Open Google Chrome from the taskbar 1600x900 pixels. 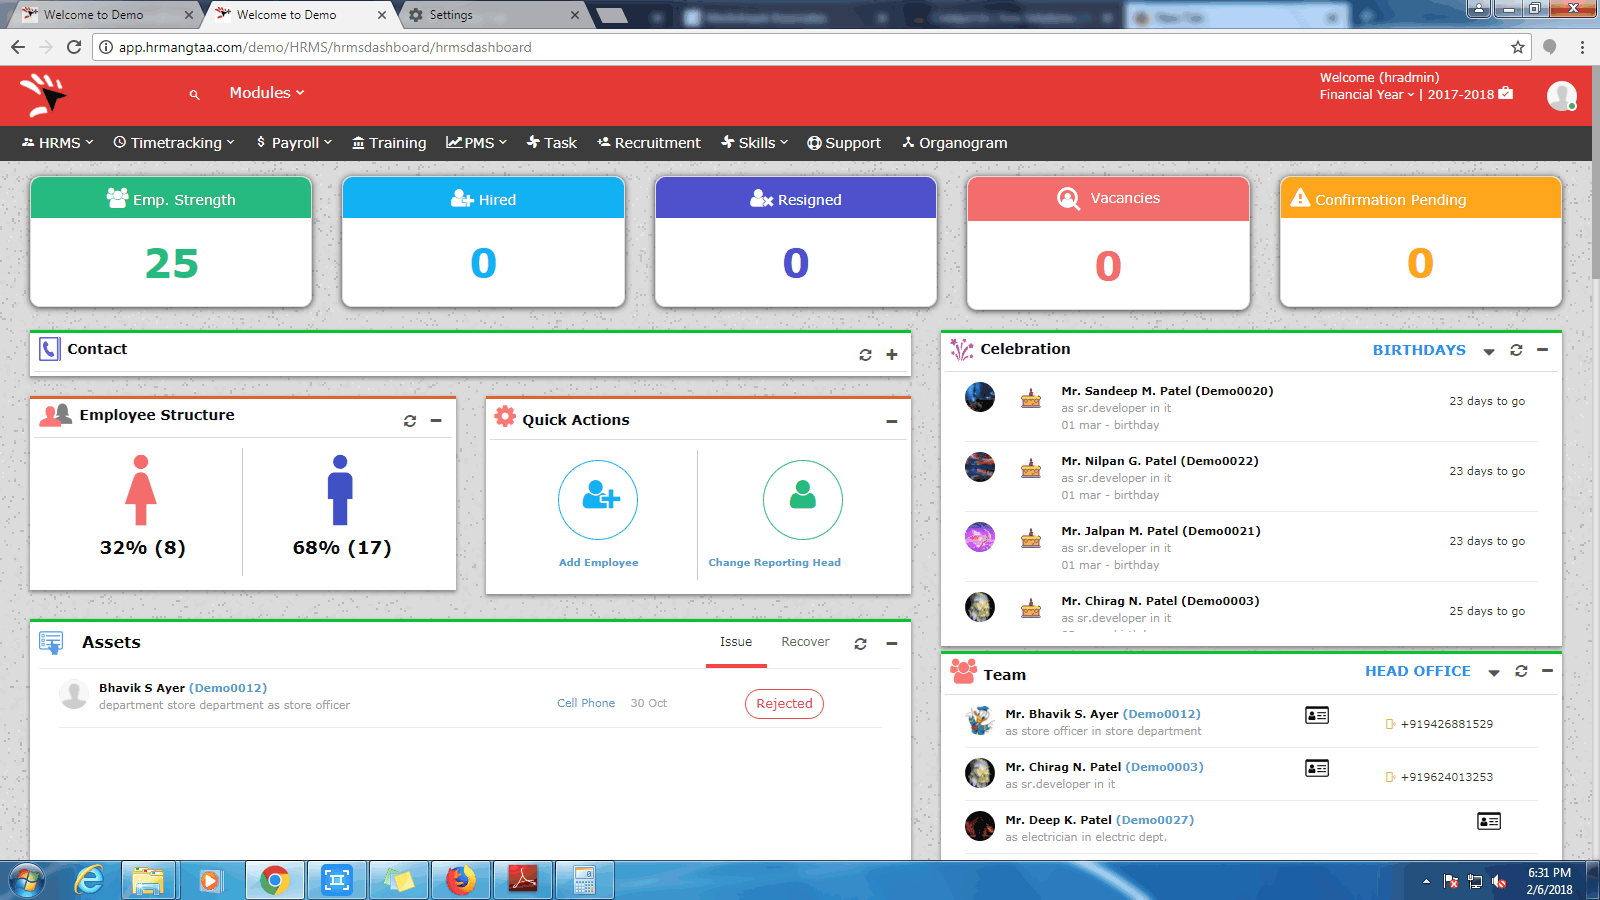pyautogui.click(x=274, y=880)
